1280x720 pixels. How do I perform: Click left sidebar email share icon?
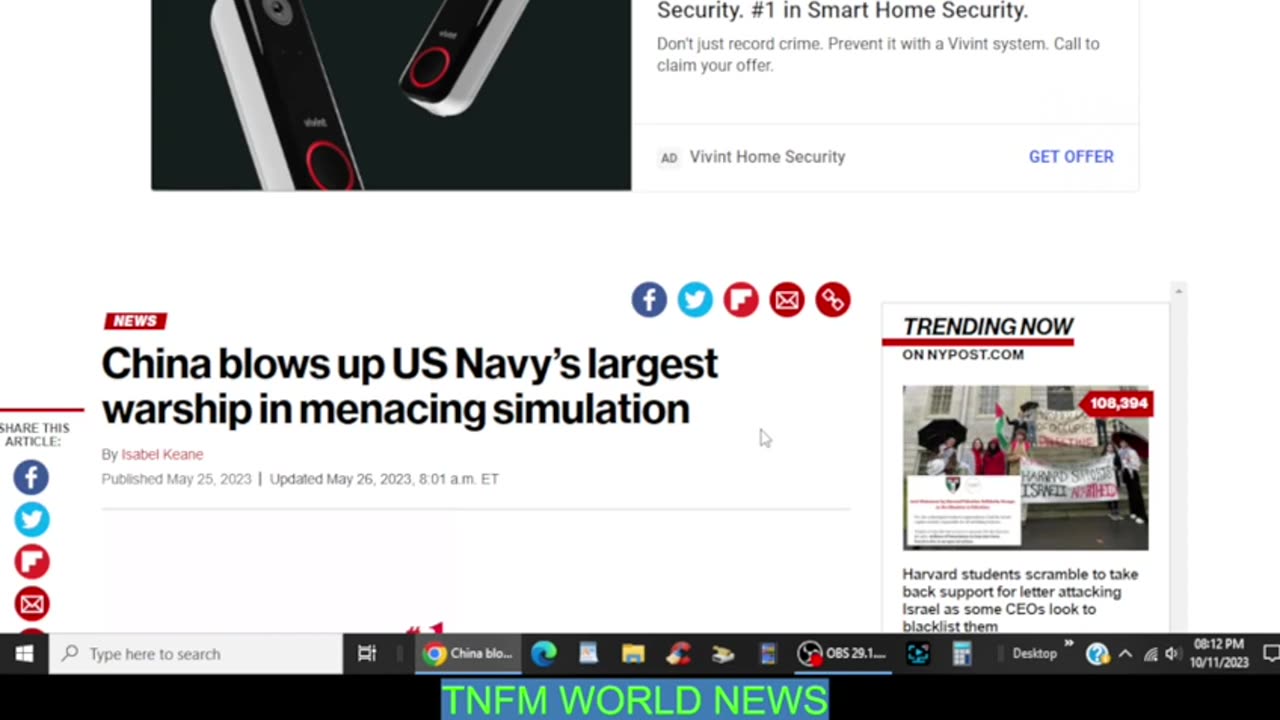pyautogui.click(x=31, y=604)
